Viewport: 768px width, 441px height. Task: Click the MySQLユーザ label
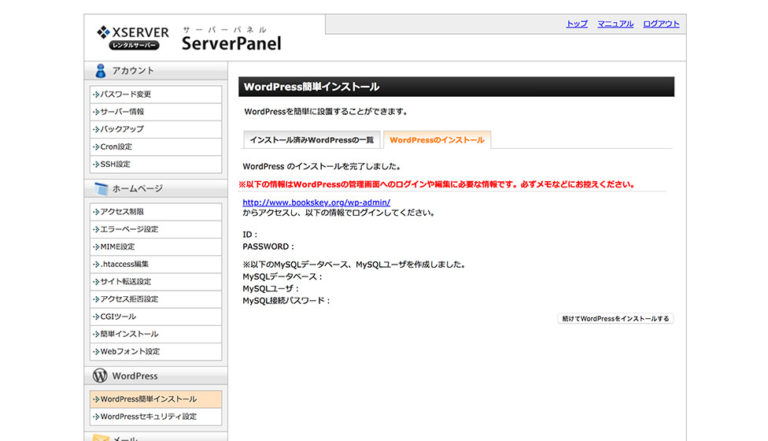[x=270, y=289]
